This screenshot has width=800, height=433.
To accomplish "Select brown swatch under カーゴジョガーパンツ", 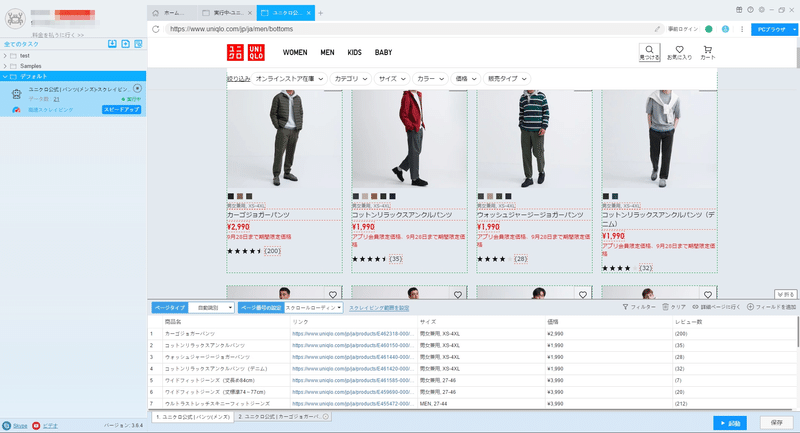I will 240,196.
